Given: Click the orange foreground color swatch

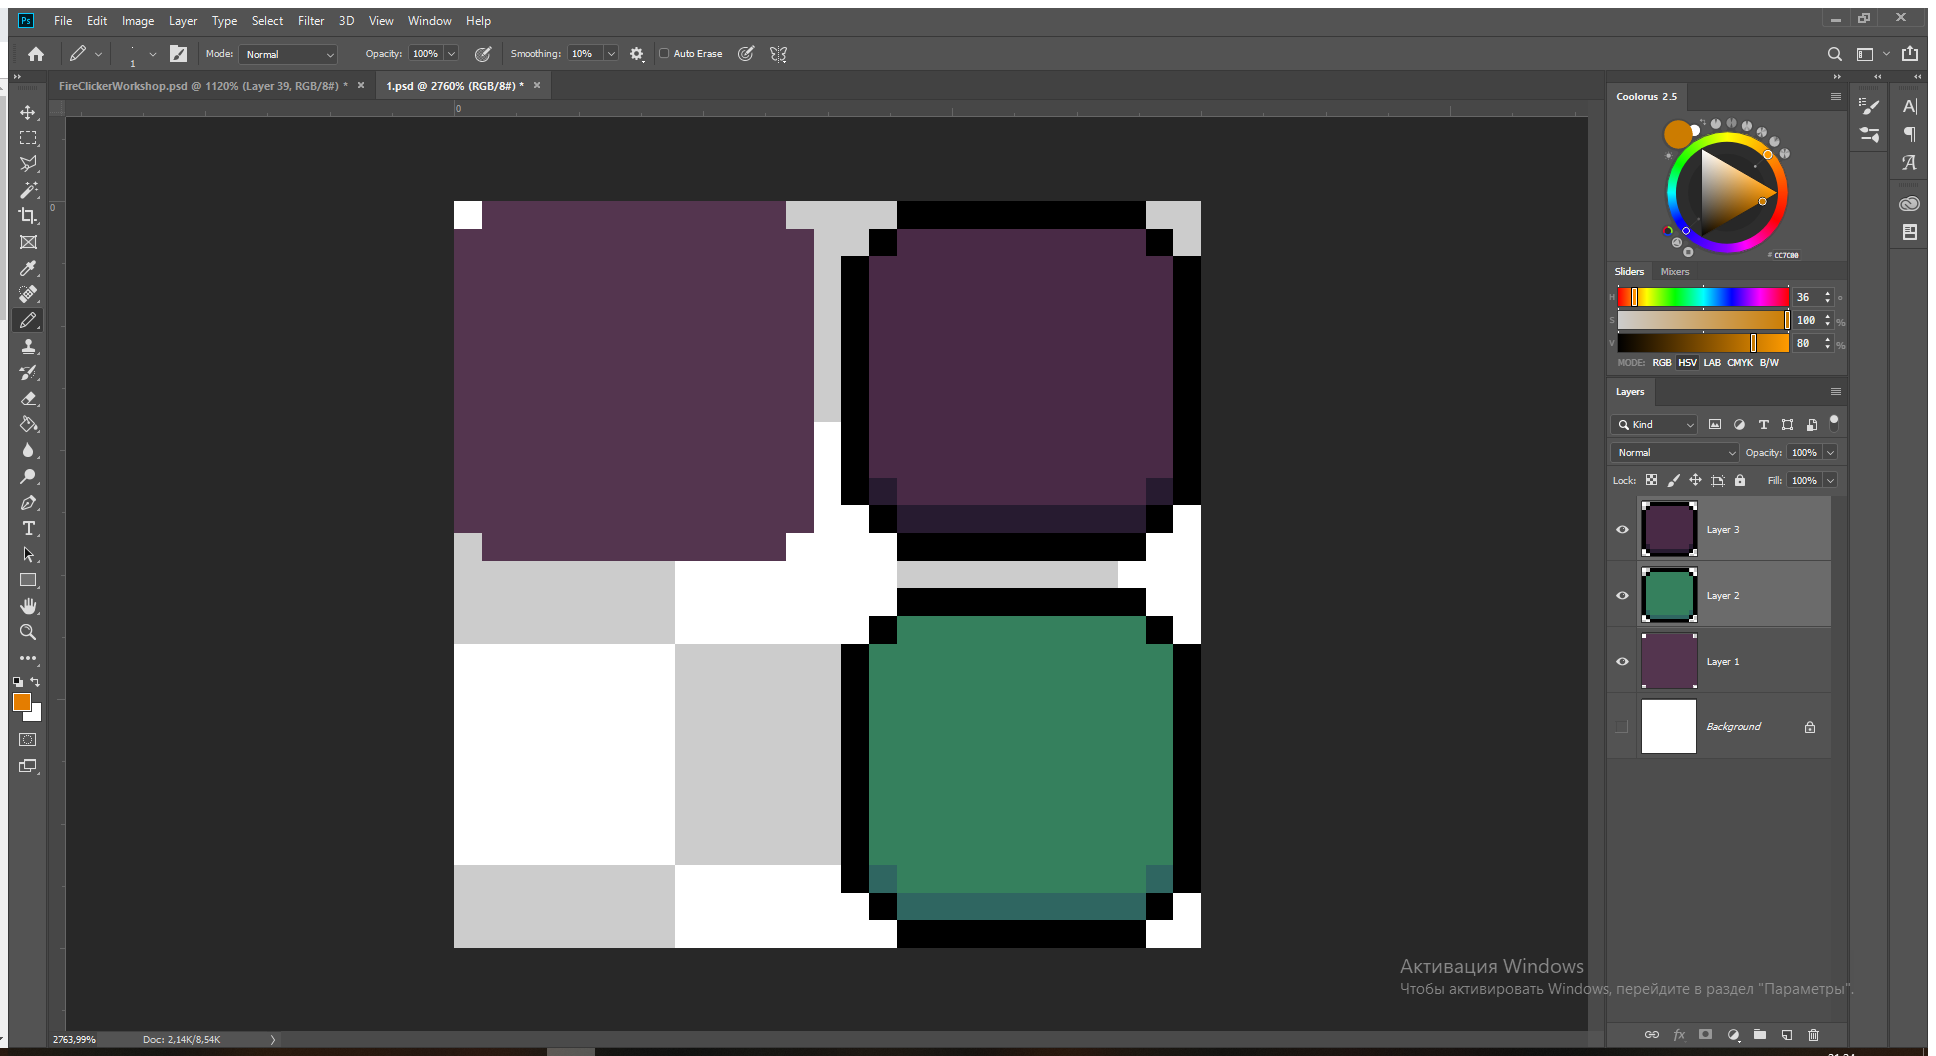Looking at the screenshot, I should 22,702.
